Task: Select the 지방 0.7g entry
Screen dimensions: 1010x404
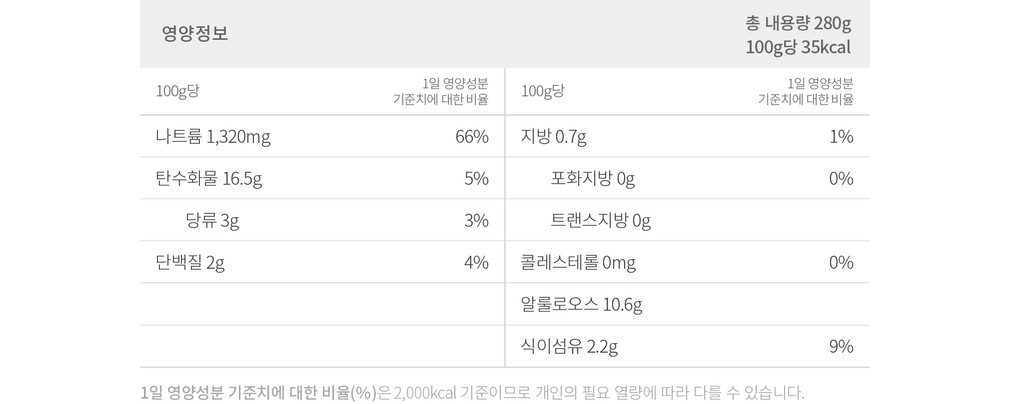Action: click(553, 137)
